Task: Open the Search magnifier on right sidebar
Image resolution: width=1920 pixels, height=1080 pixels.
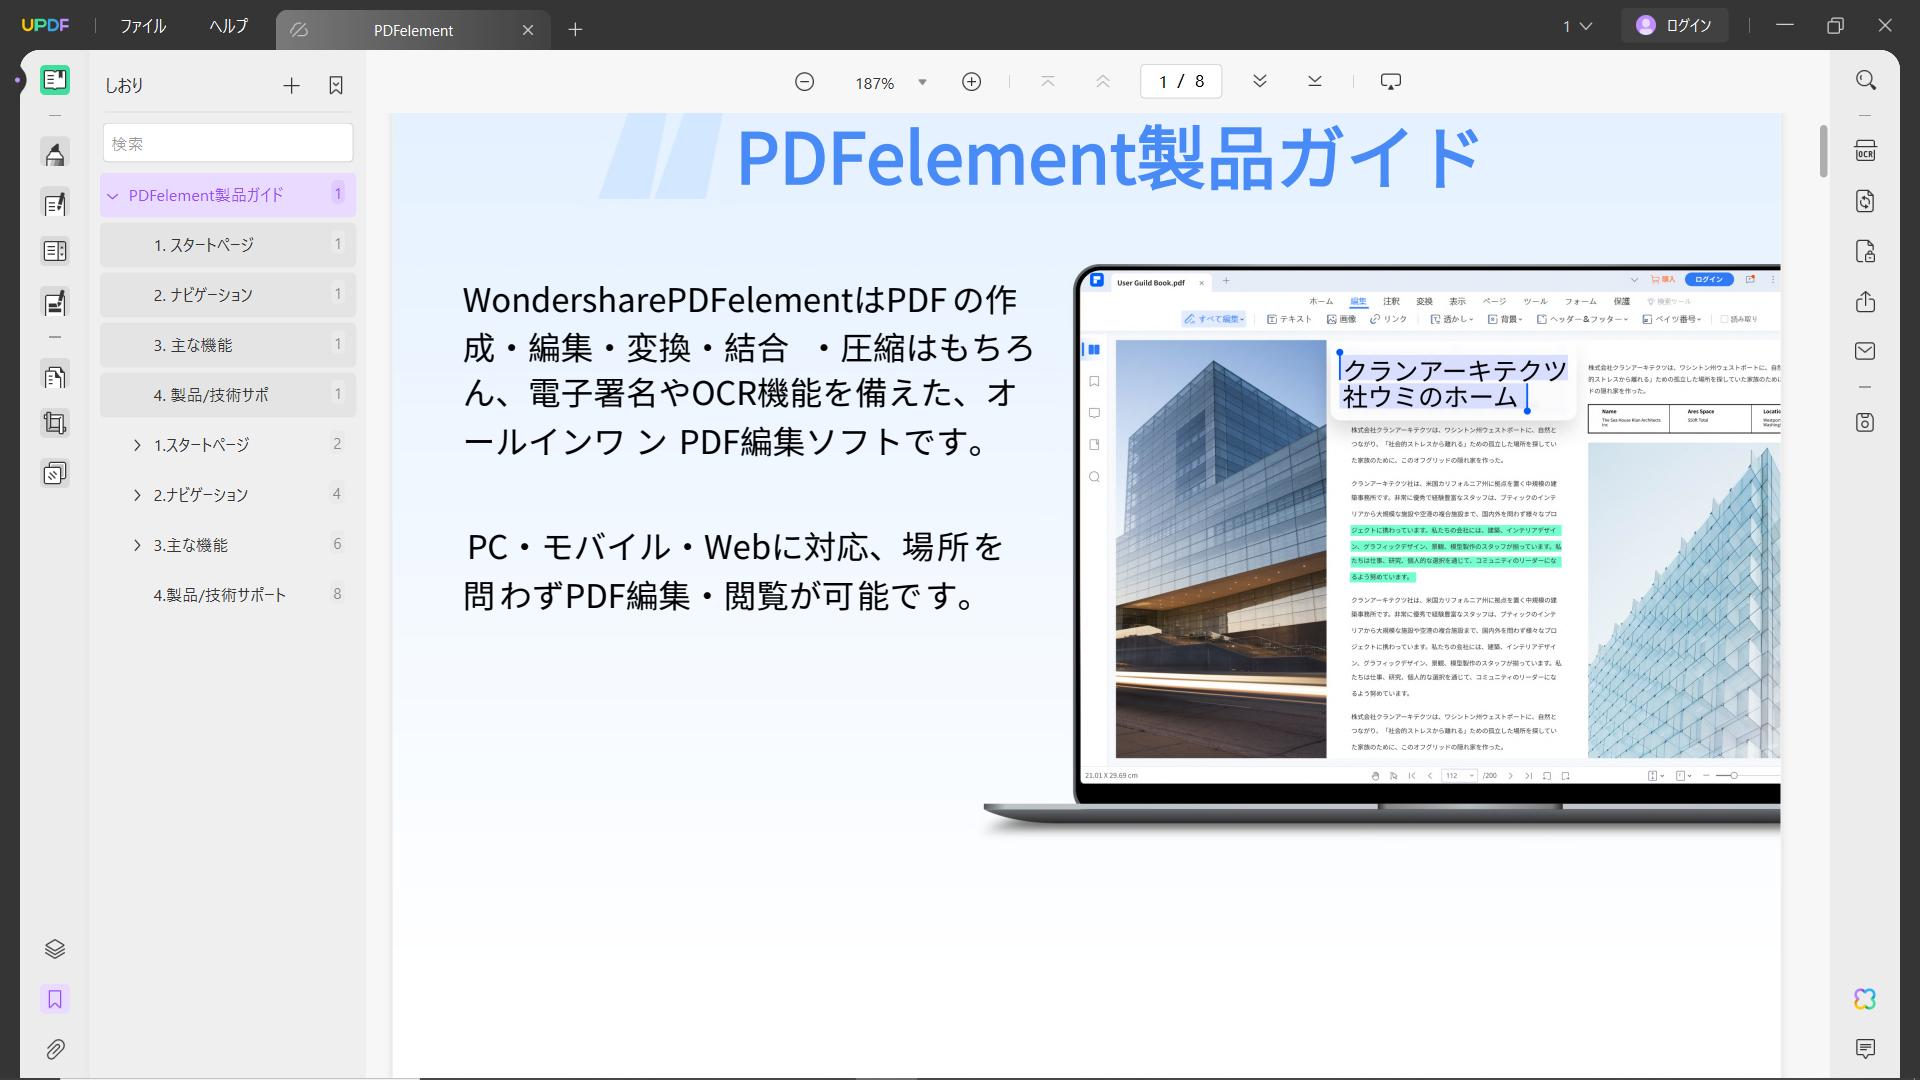Action: (x=1865, y=80)
